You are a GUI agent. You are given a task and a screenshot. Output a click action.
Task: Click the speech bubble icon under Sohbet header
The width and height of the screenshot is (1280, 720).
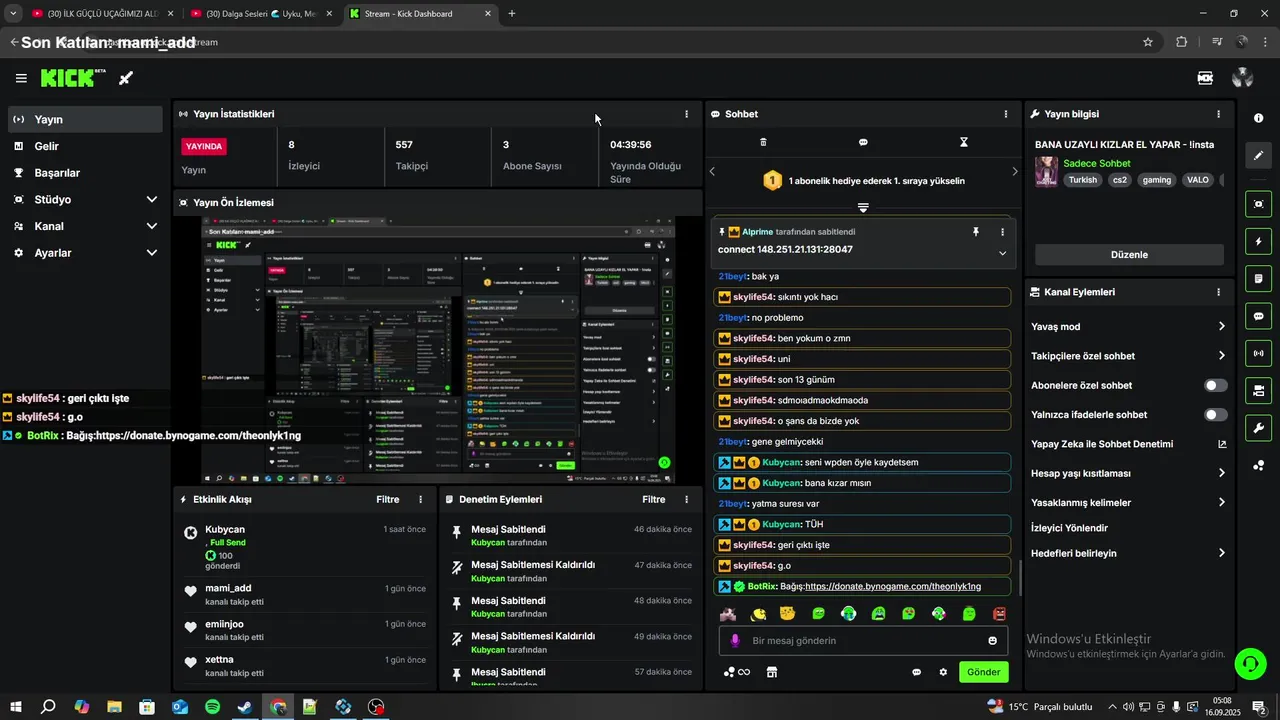pyautogui.click(x=863, y=142)
